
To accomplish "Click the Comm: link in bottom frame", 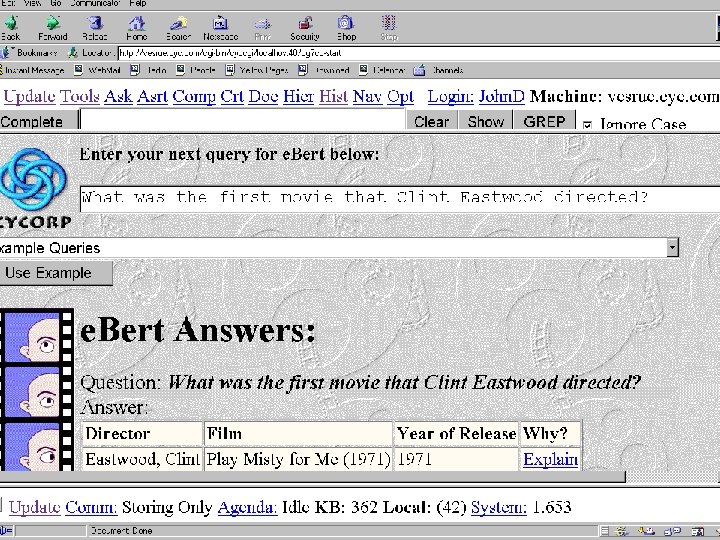I will point(91,507).
